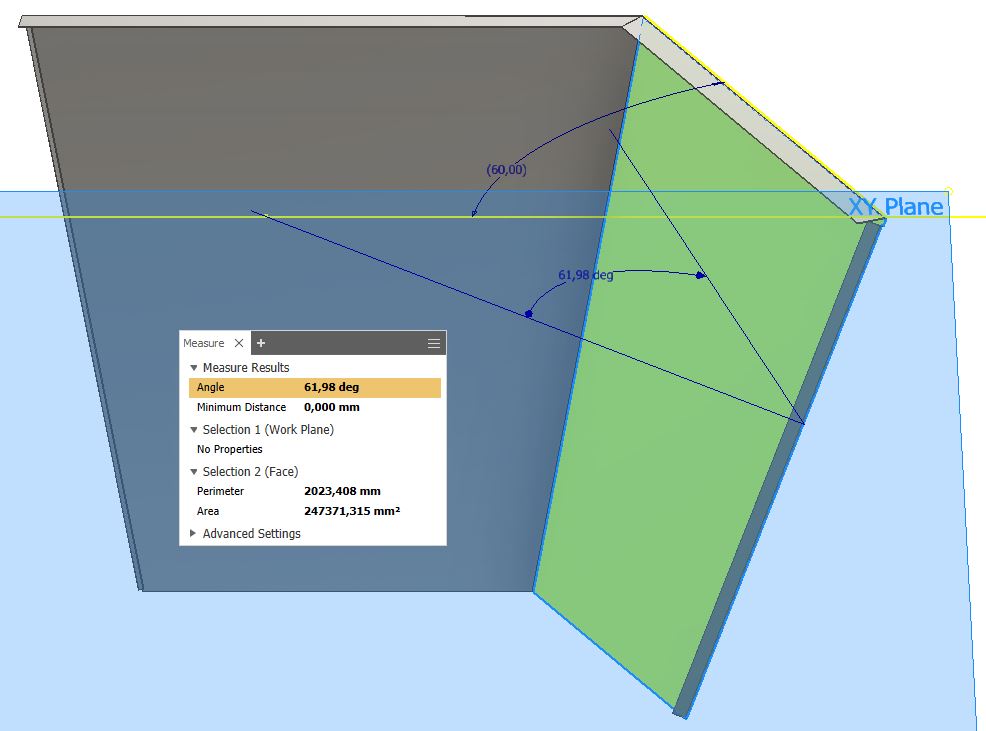
Task: Open the Measure panel hamburger menu
Action: click(433, 343)
